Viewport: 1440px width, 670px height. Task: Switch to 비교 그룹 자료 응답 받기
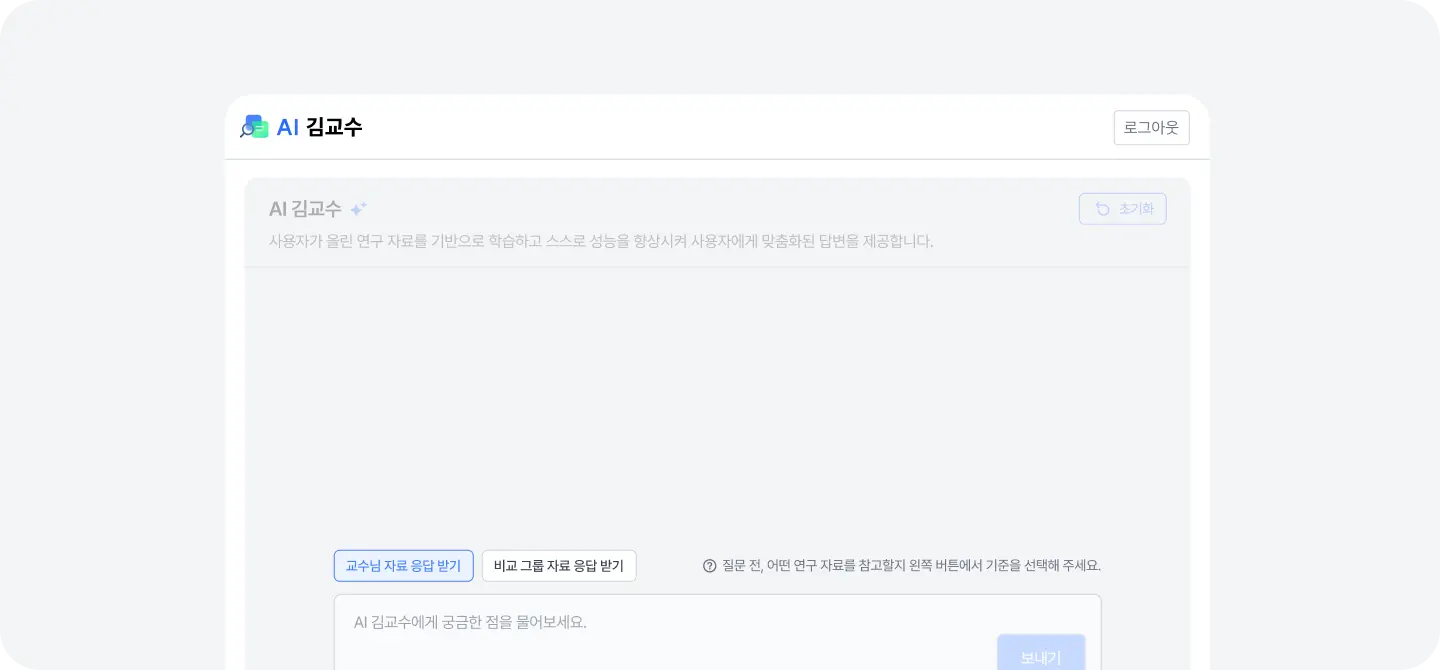click(x=558, y=566)
